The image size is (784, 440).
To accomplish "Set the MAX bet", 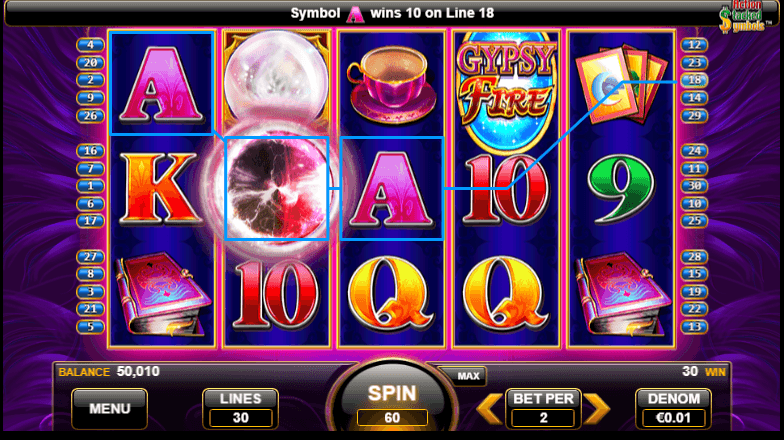I will [x=468, y=376].
